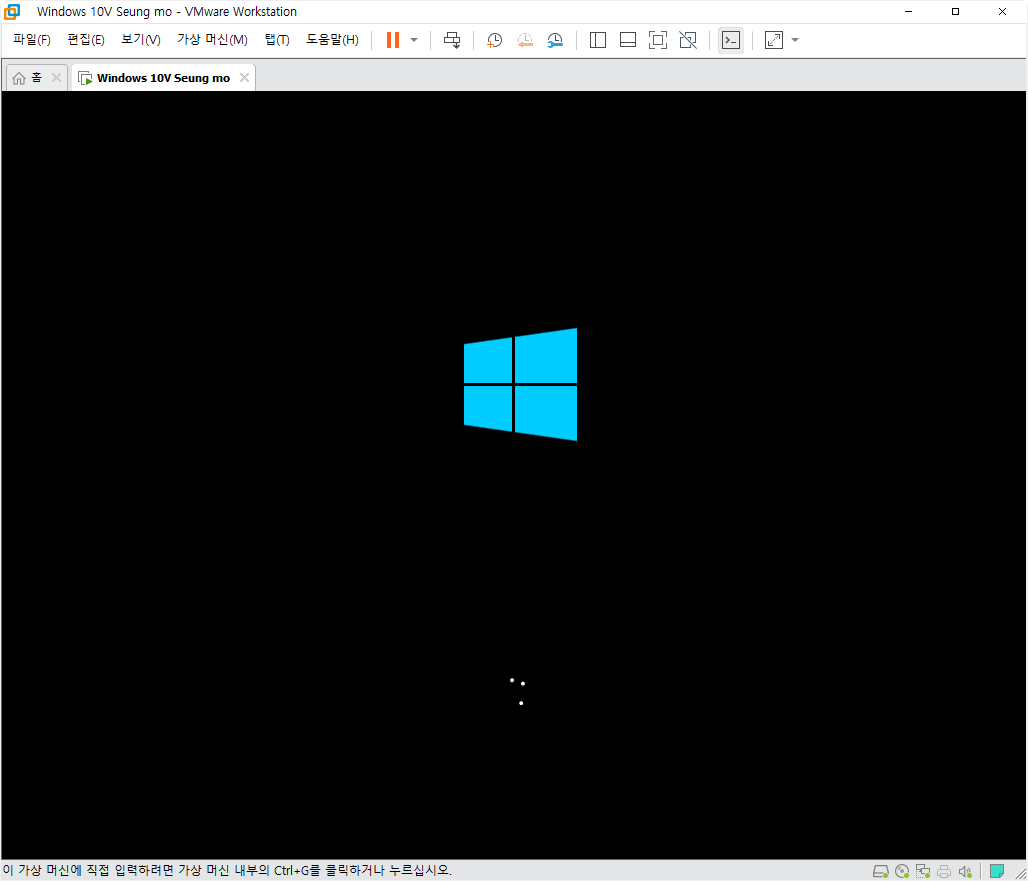Click the stretch guest display icon
Viewport: 1028px width, 881px height.
click(x=774, y=40)
